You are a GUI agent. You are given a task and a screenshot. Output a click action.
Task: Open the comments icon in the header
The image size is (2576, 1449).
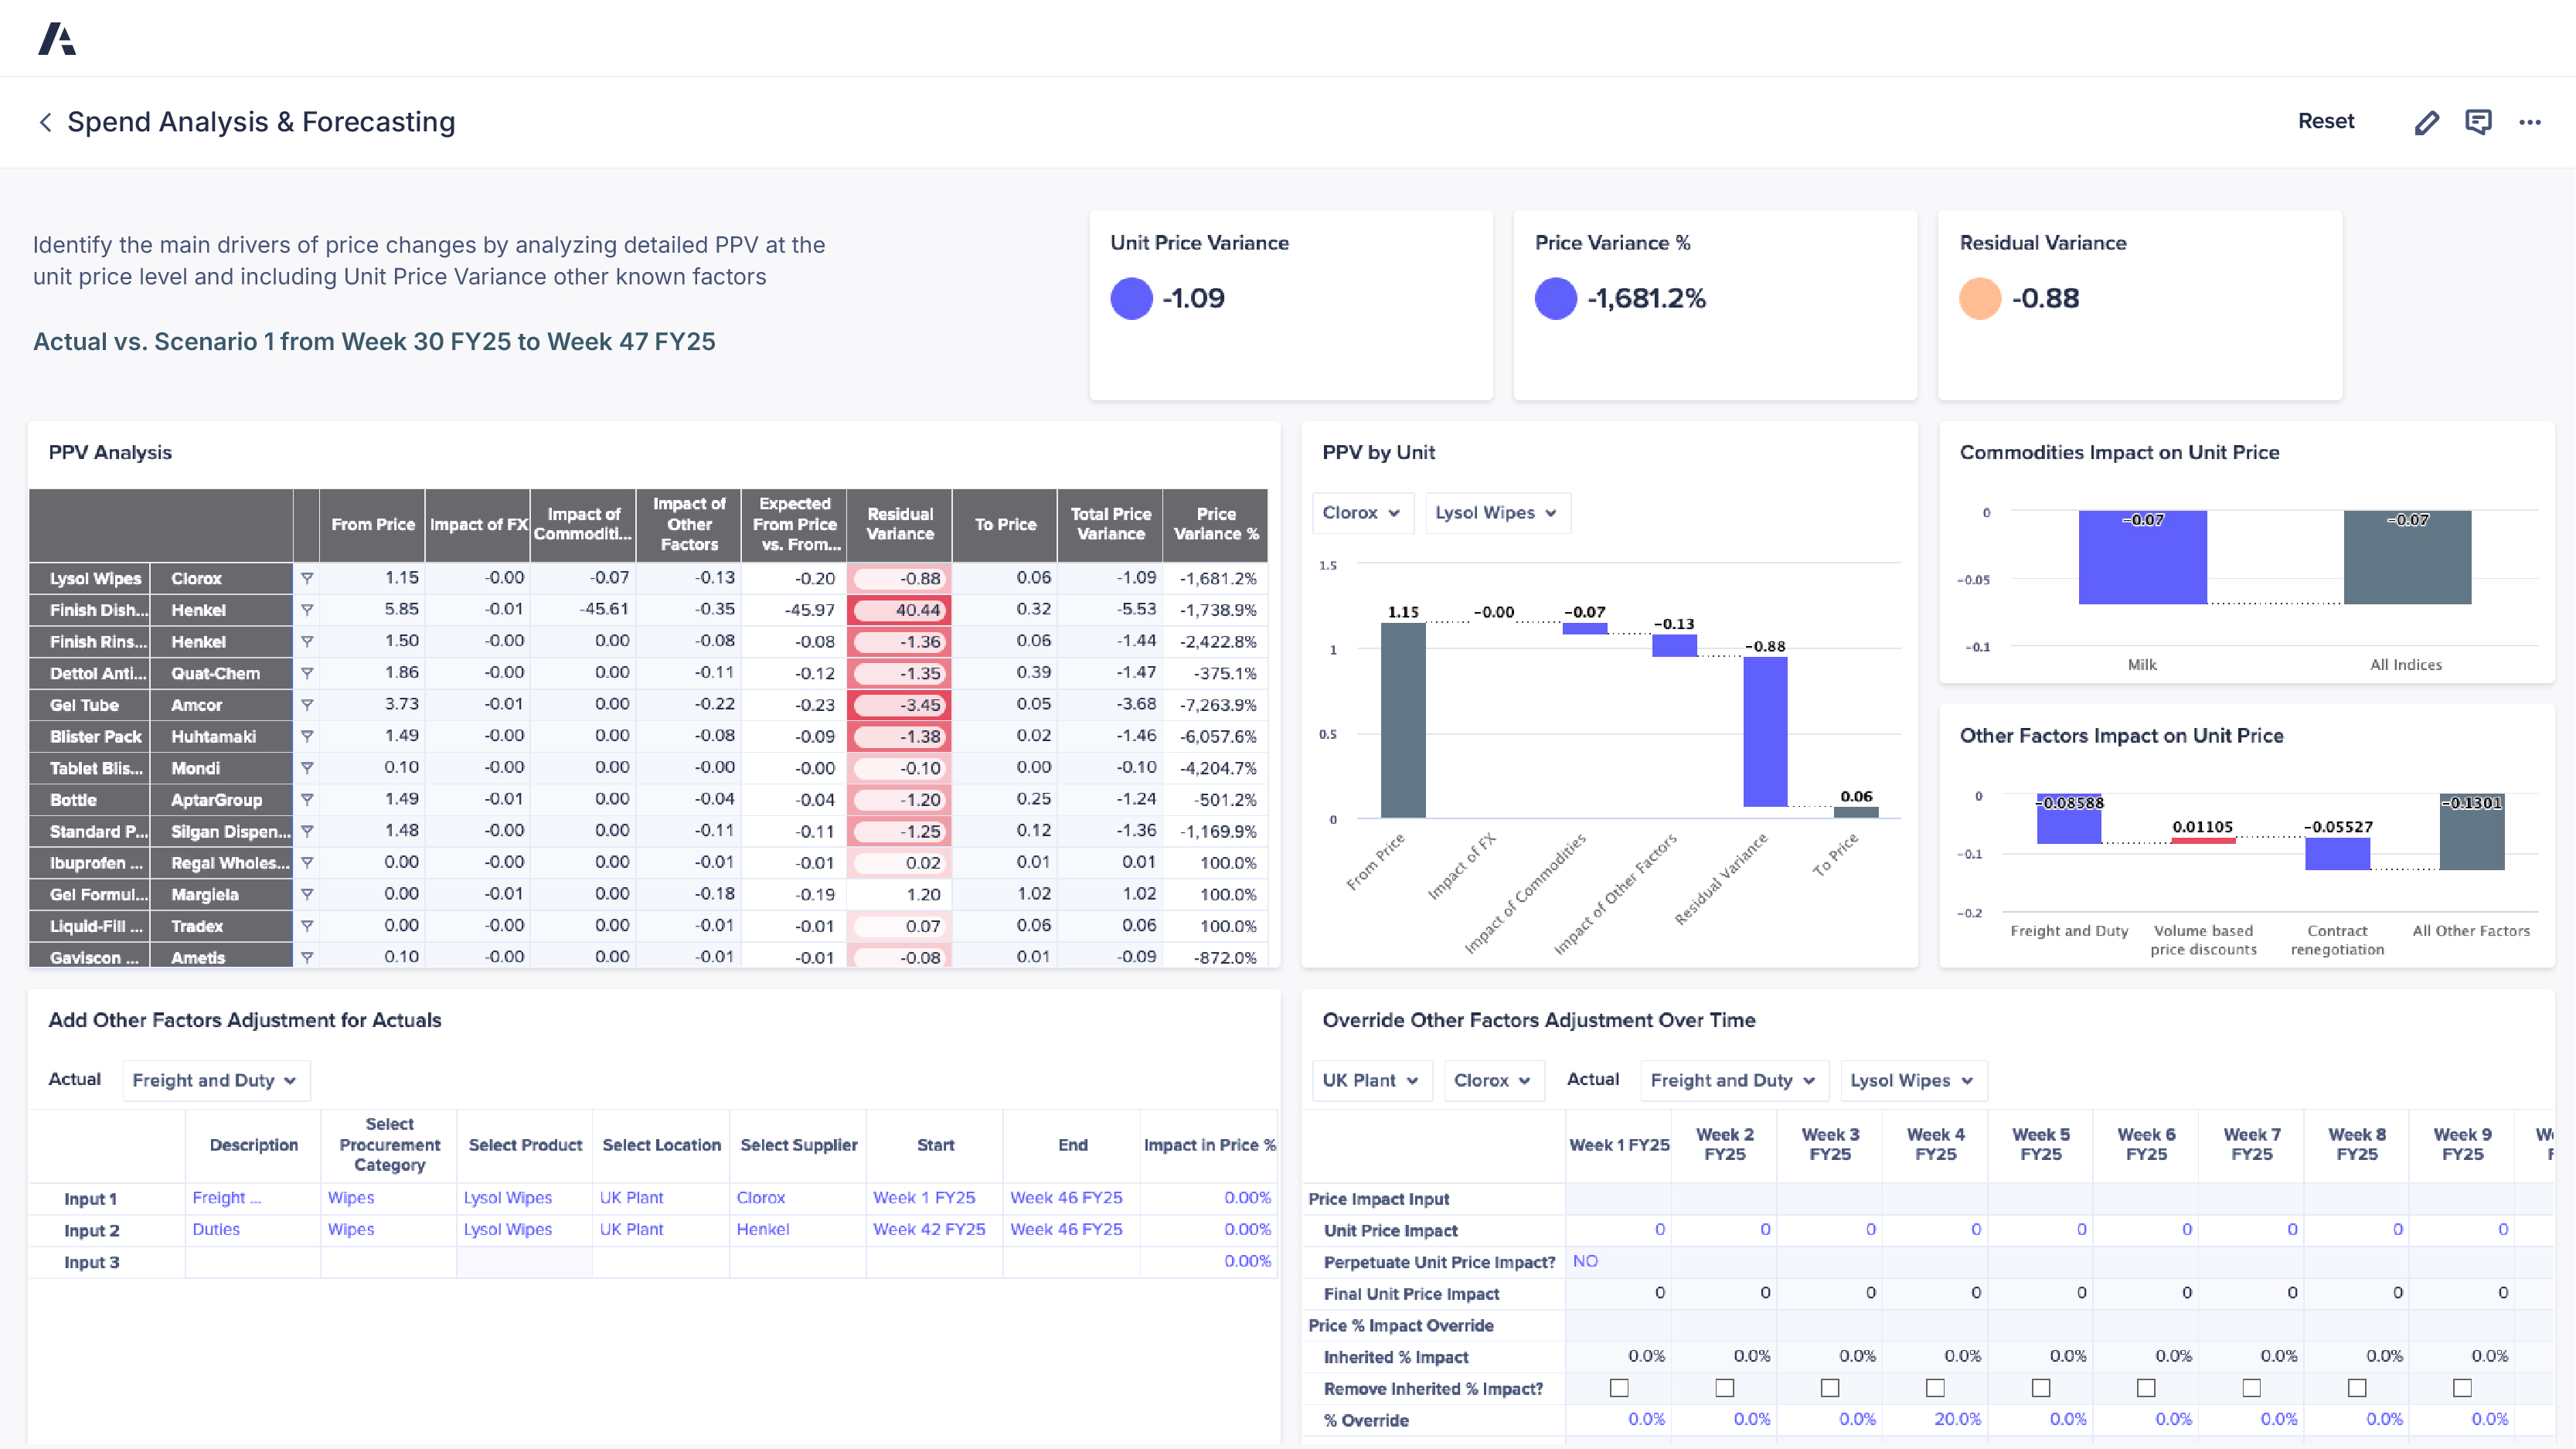pyautogui.click(x=2479, y=121)
